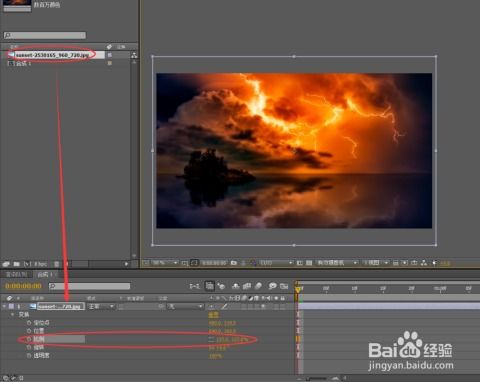Viewport: 480px width, 382px height.
Task: Create a new composition from Project panel
Action: click(x=27, y=264)
